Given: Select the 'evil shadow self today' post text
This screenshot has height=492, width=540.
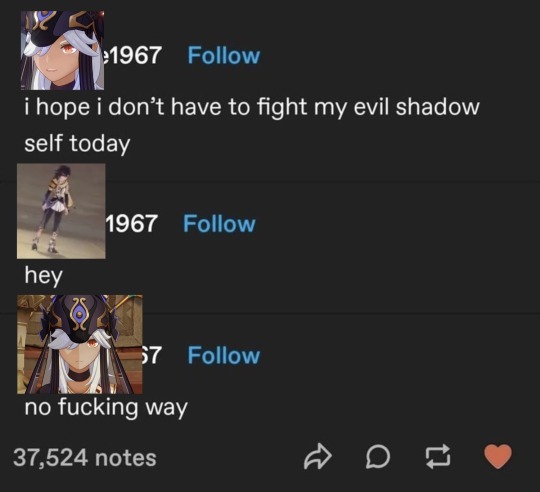Looking at the screenshot, I should pyautogui.click(x=252, y=125).
